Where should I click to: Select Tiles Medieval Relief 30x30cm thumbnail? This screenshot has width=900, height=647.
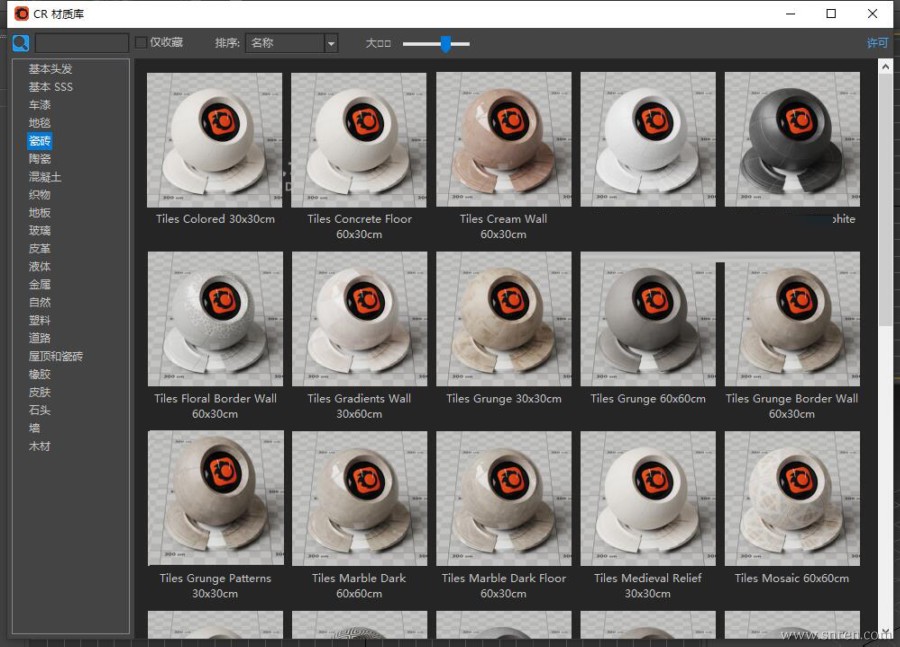tap(648, 498)
